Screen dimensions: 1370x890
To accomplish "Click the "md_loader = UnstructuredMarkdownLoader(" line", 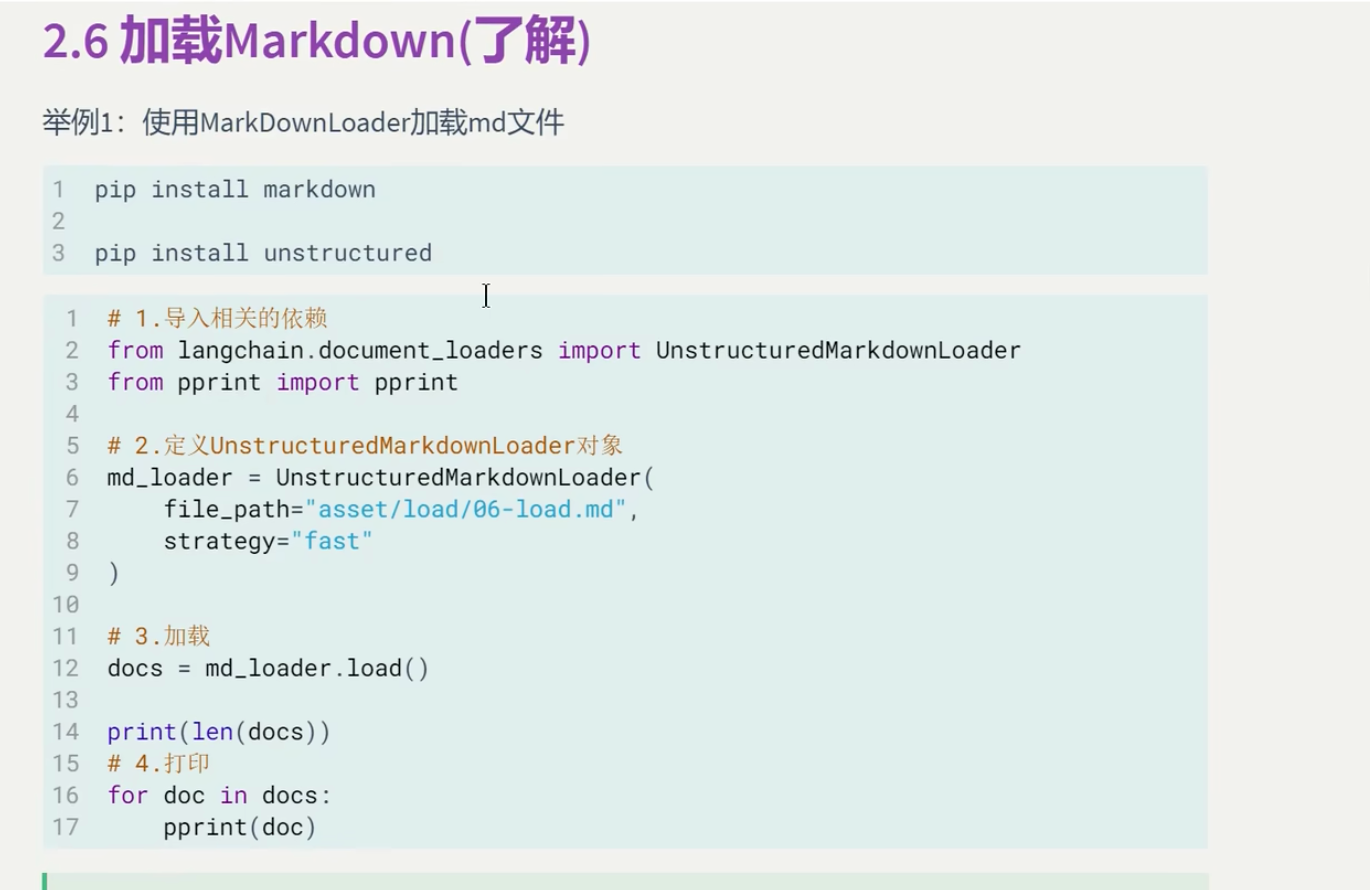I will click(x=381, y=478).
